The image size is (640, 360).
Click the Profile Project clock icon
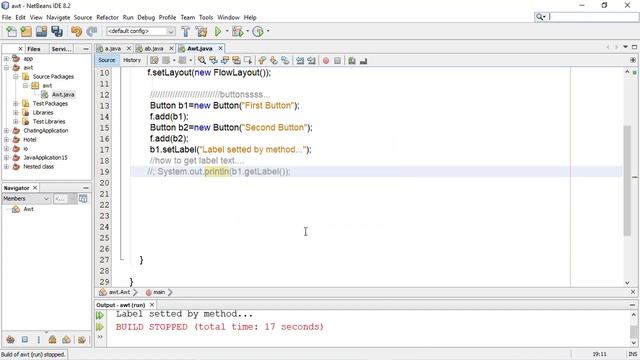click(258, 31)
